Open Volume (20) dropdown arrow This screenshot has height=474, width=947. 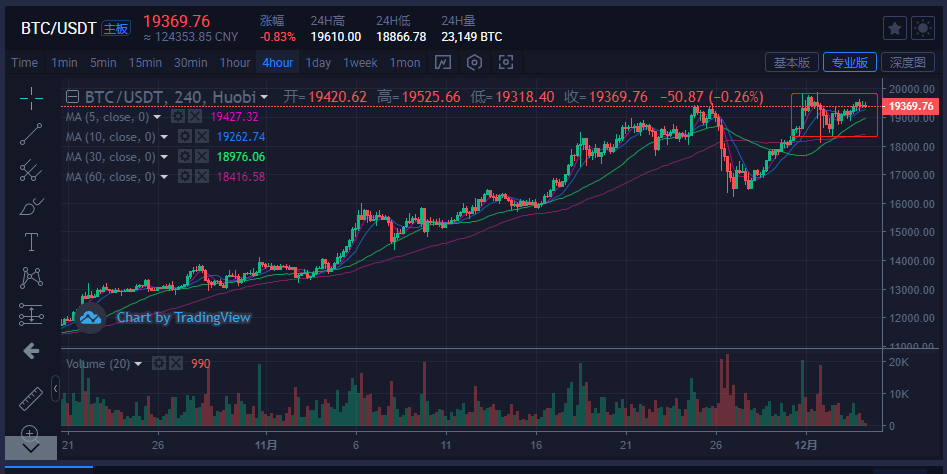coord(138,364)
